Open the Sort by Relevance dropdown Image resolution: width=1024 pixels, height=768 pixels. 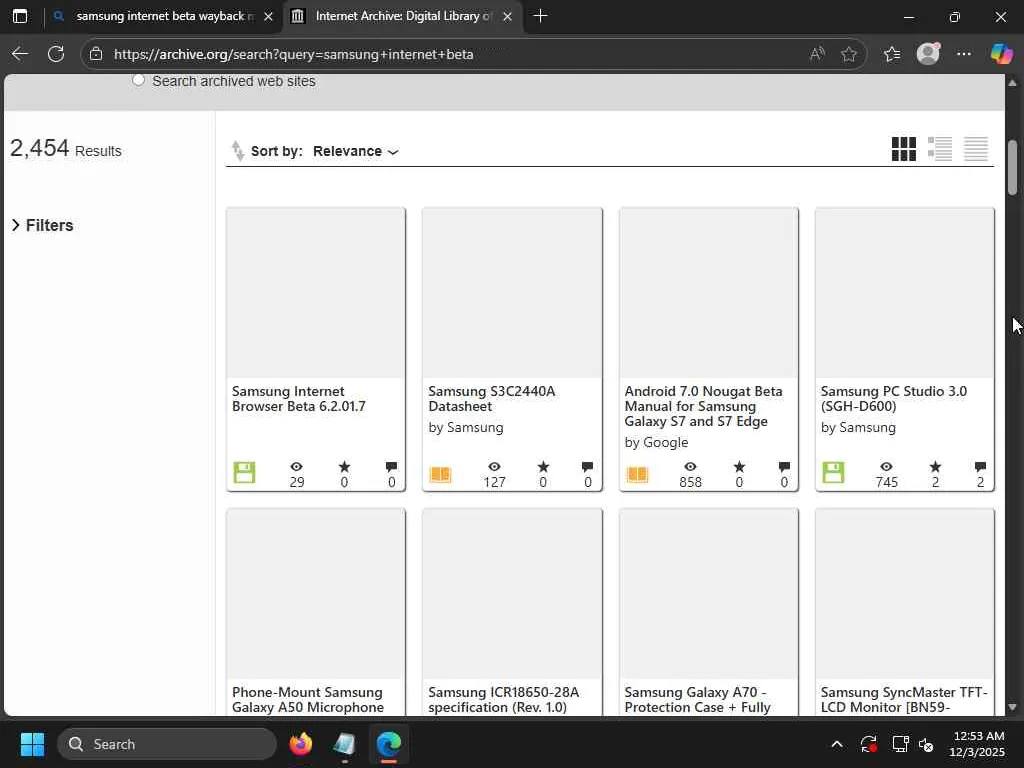coord(355,151)
